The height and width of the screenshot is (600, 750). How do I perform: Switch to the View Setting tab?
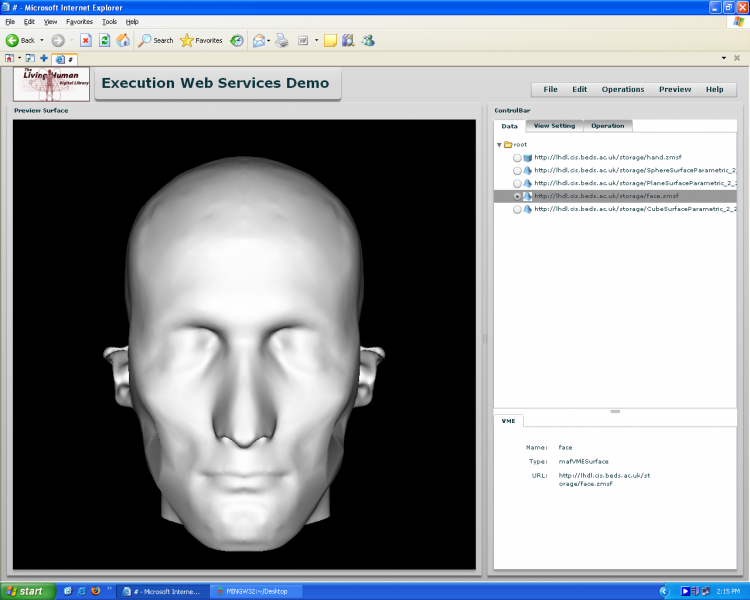coord(554,126)
